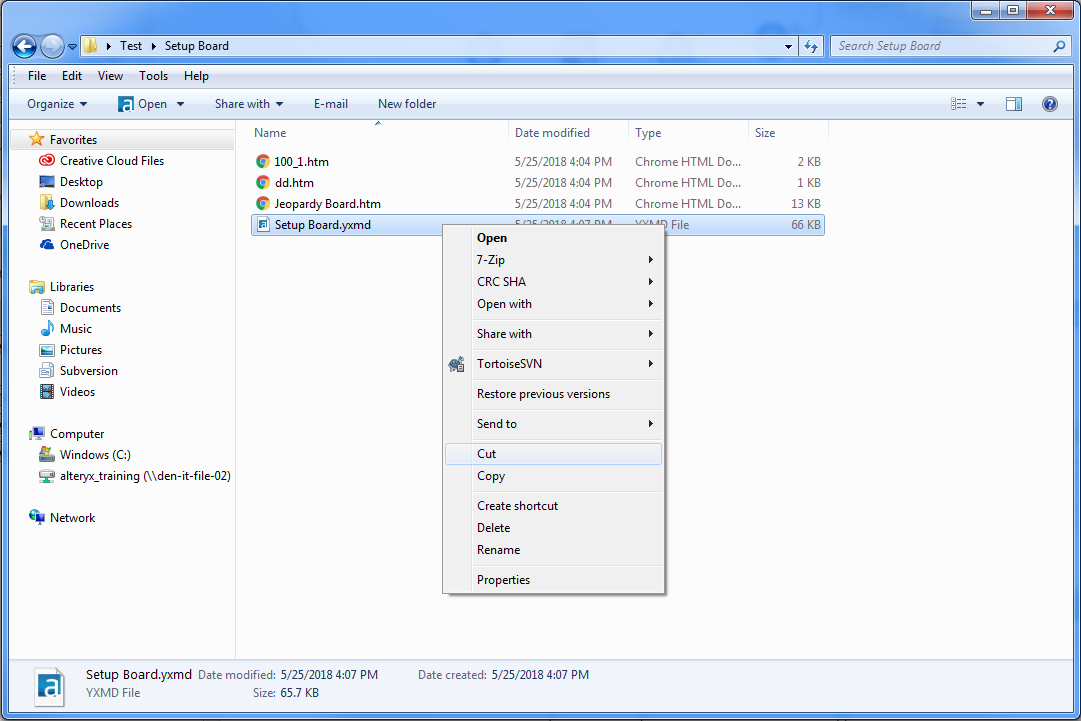Click the refresh icon beside the address bar

pos(811,46)
